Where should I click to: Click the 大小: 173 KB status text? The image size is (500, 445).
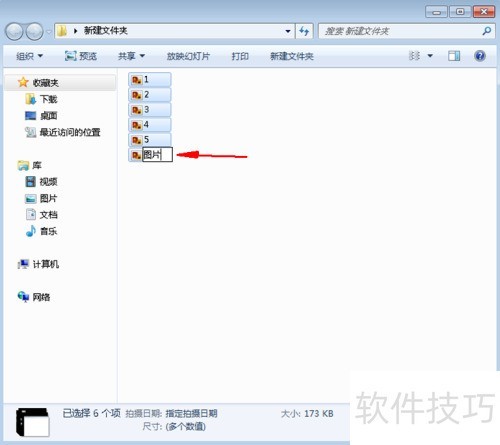307,414
